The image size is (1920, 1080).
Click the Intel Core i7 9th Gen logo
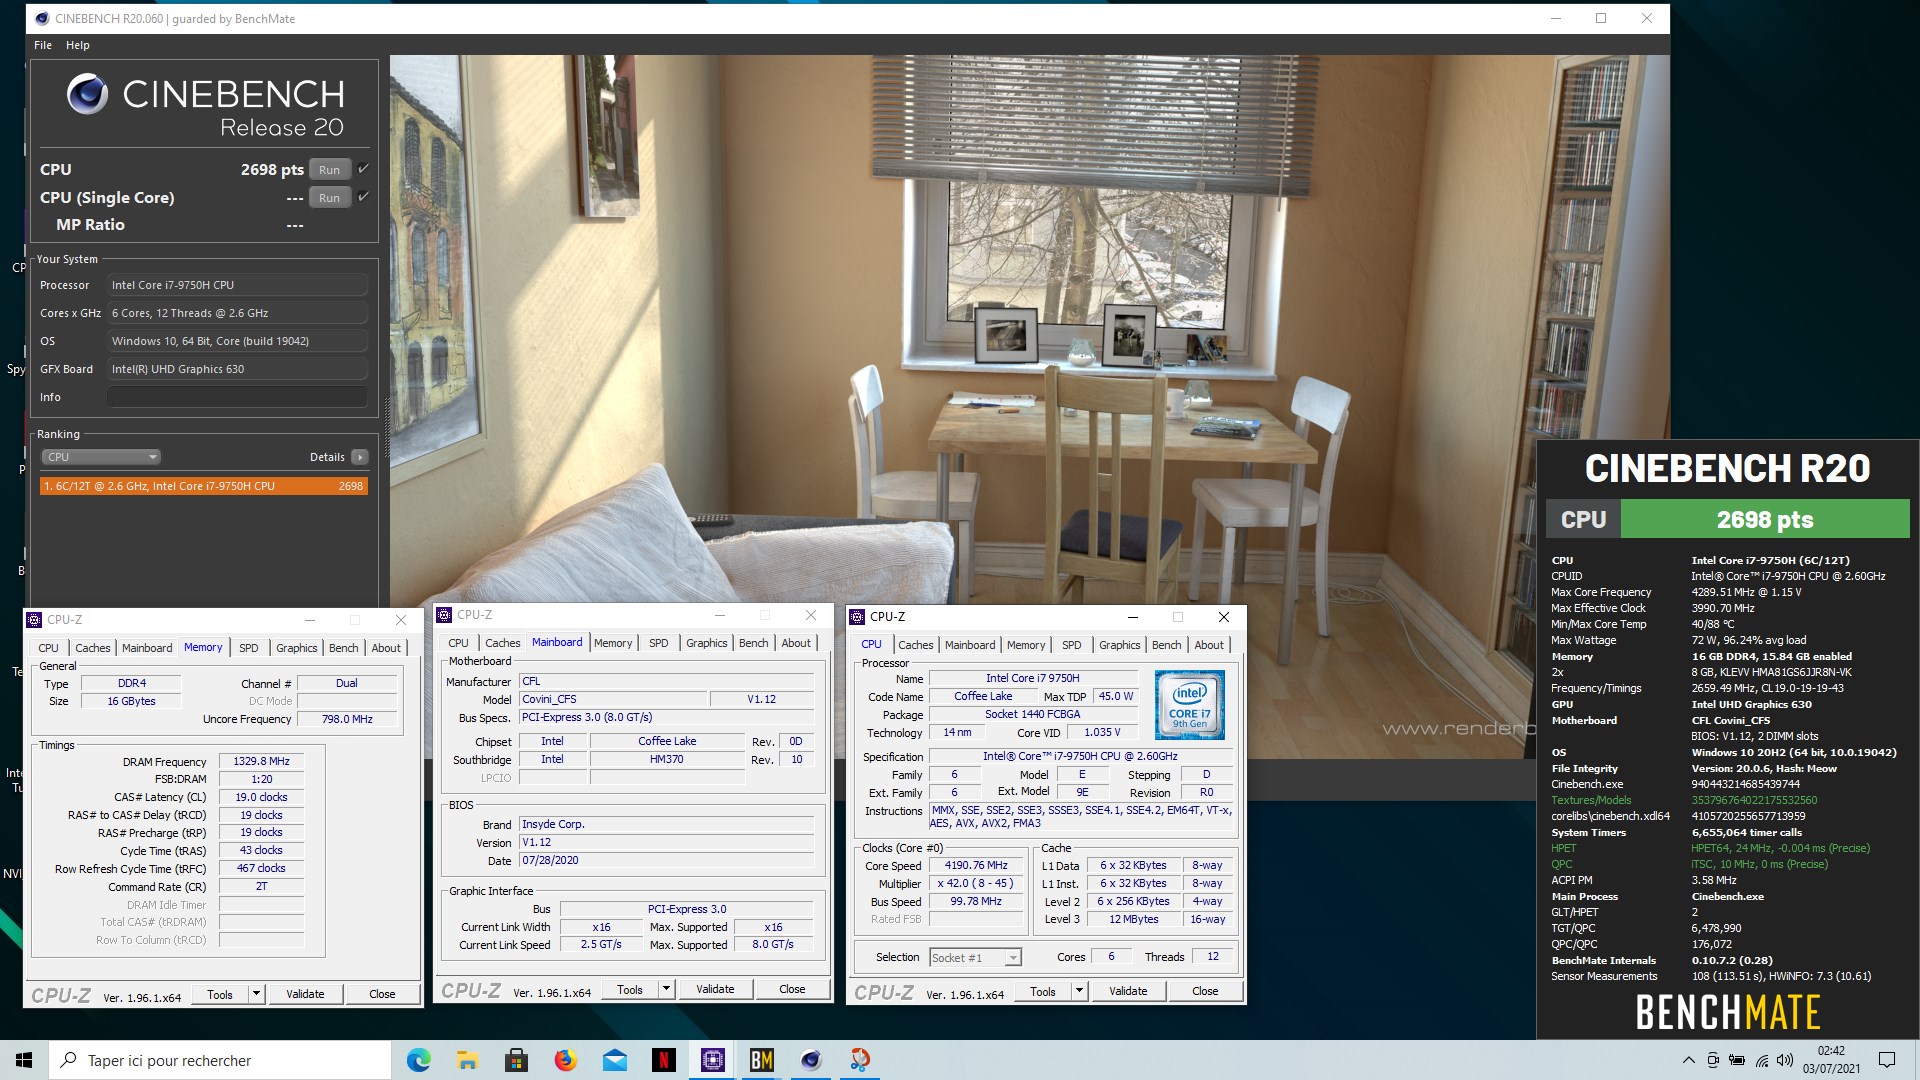[x=1190, y=704]
